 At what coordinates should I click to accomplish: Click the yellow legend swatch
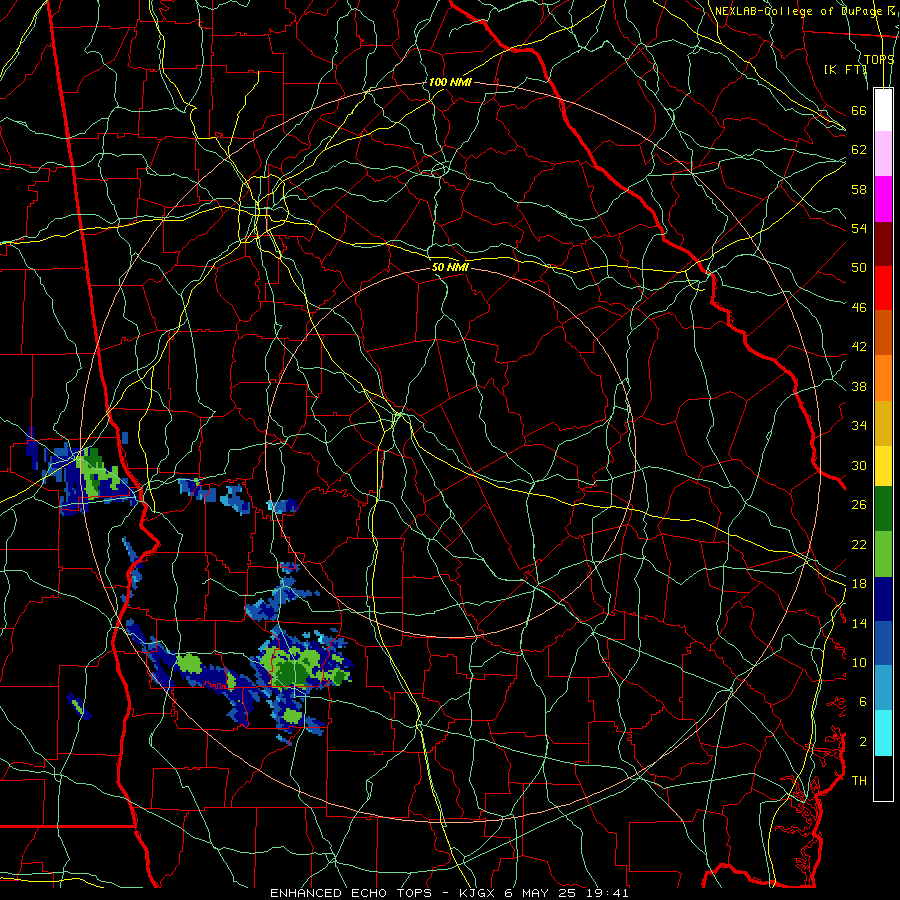pos(883,465)
